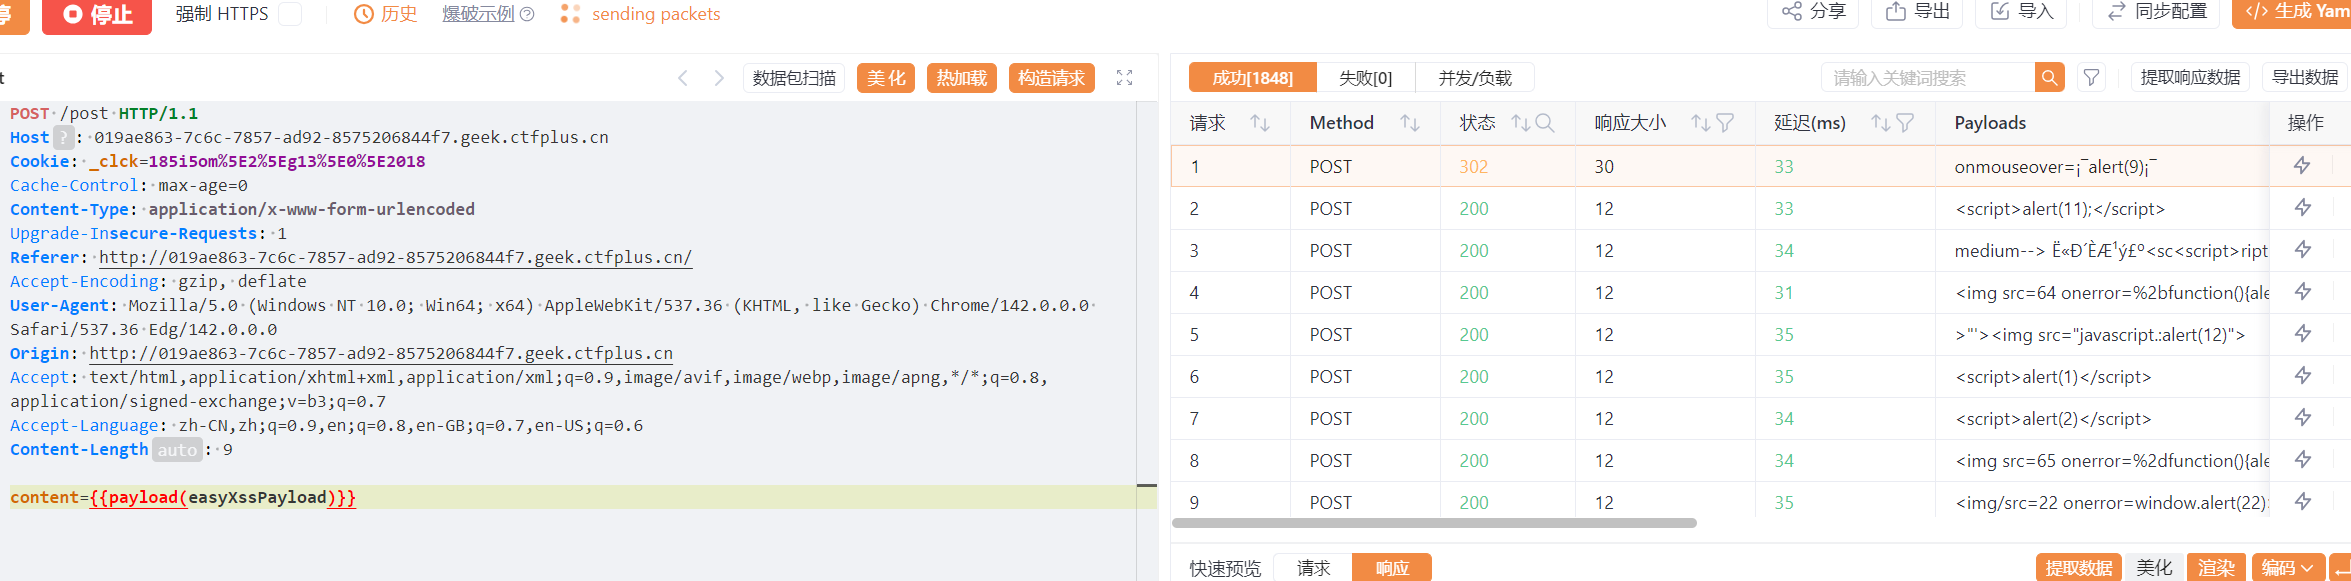Click the 导入 import button
This screenshot has height=581, width=2351.
coord(2021,12)
